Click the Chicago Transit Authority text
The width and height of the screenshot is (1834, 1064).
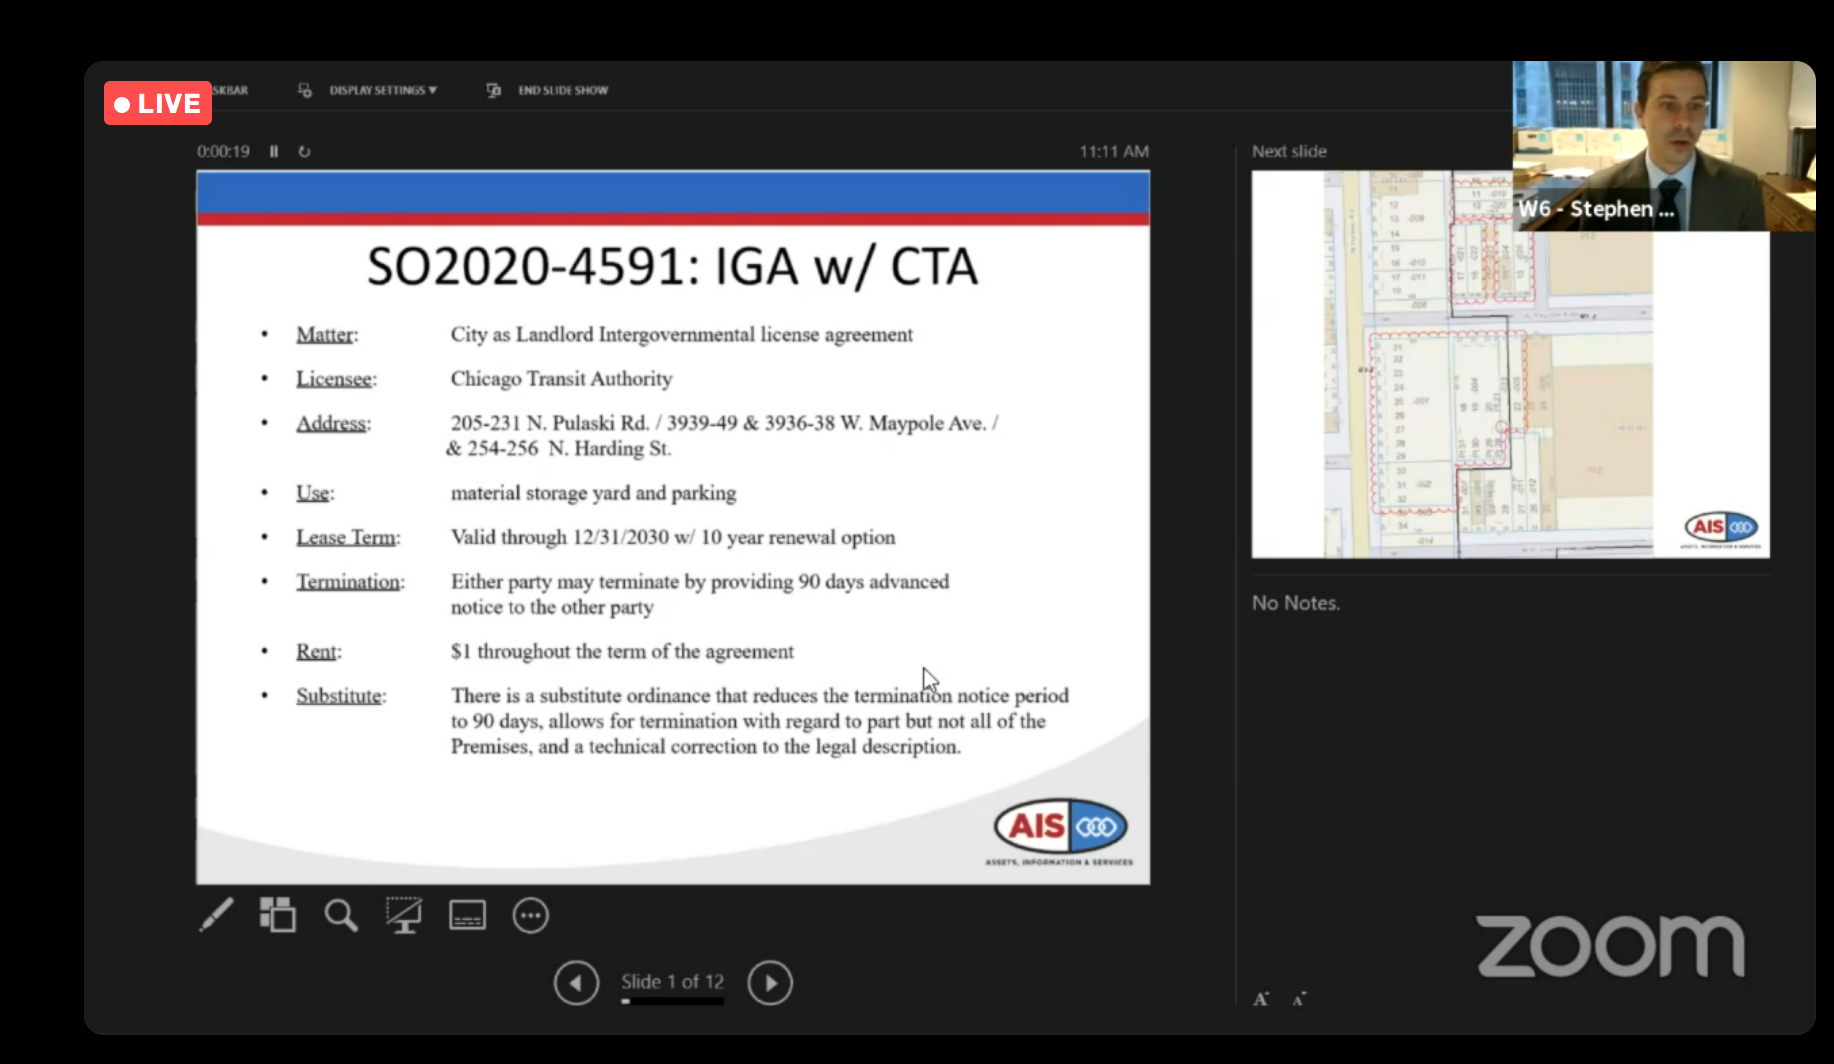[x=561, y=379]
